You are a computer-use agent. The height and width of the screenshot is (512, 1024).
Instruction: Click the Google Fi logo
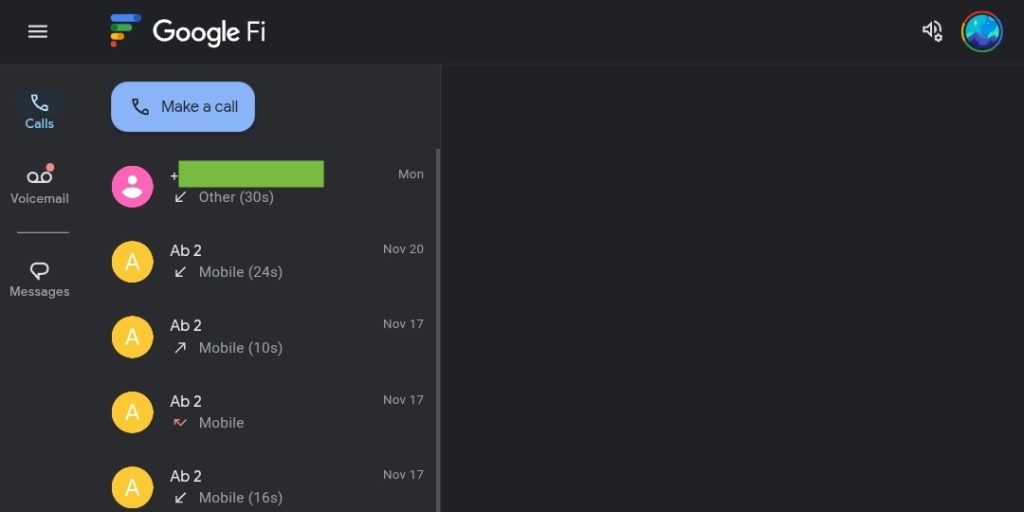(188, 32)
